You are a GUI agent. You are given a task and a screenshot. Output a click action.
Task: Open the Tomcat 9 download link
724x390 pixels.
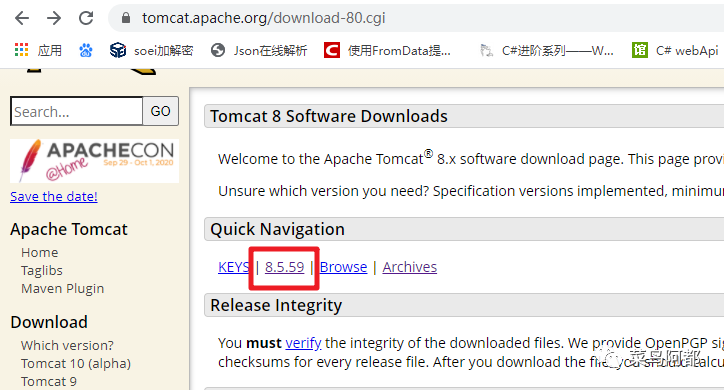(48, 382)
